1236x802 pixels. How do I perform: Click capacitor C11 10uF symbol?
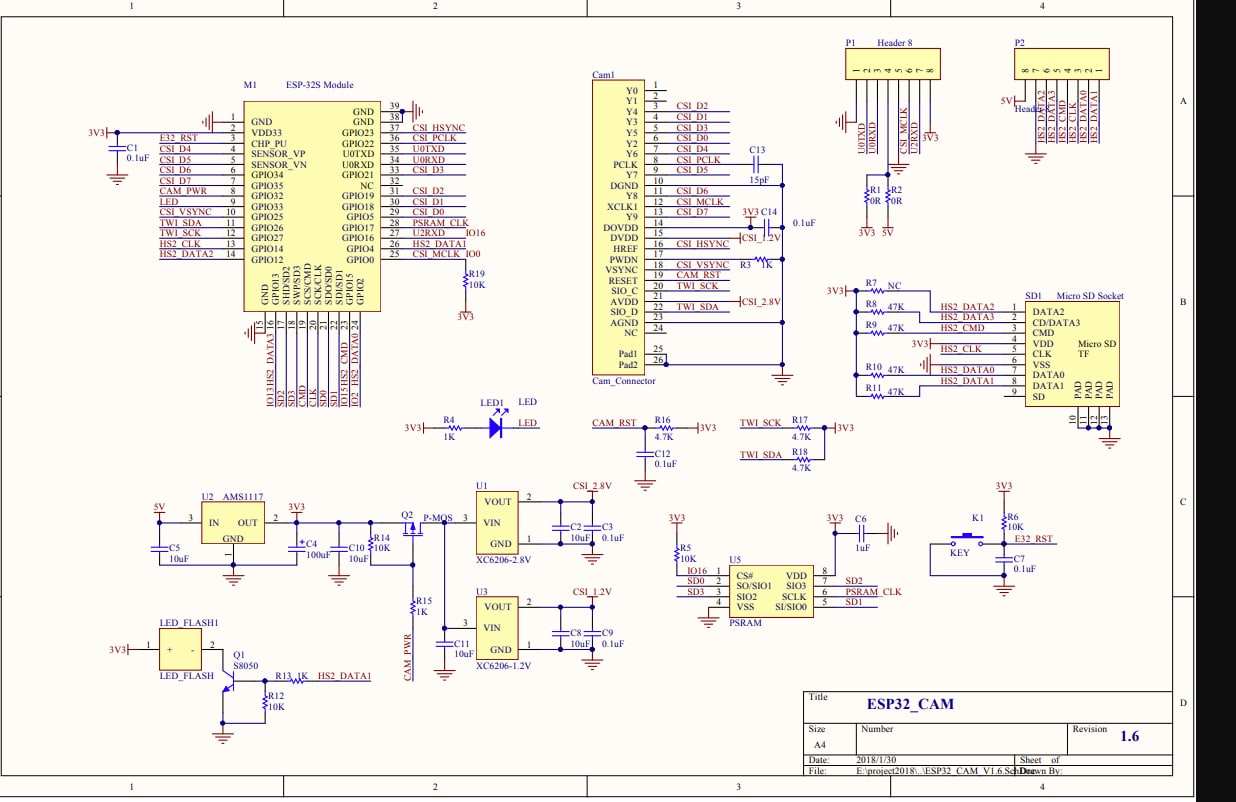coord(443,643)
